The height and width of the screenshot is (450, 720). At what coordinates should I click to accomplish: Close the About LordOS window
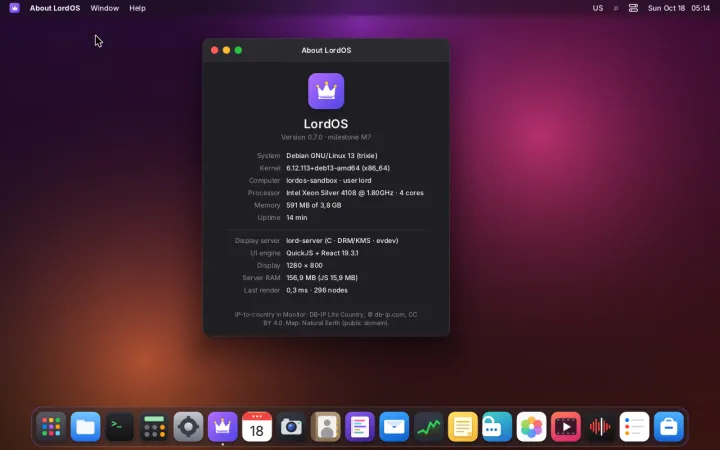[x=214, y=50]
